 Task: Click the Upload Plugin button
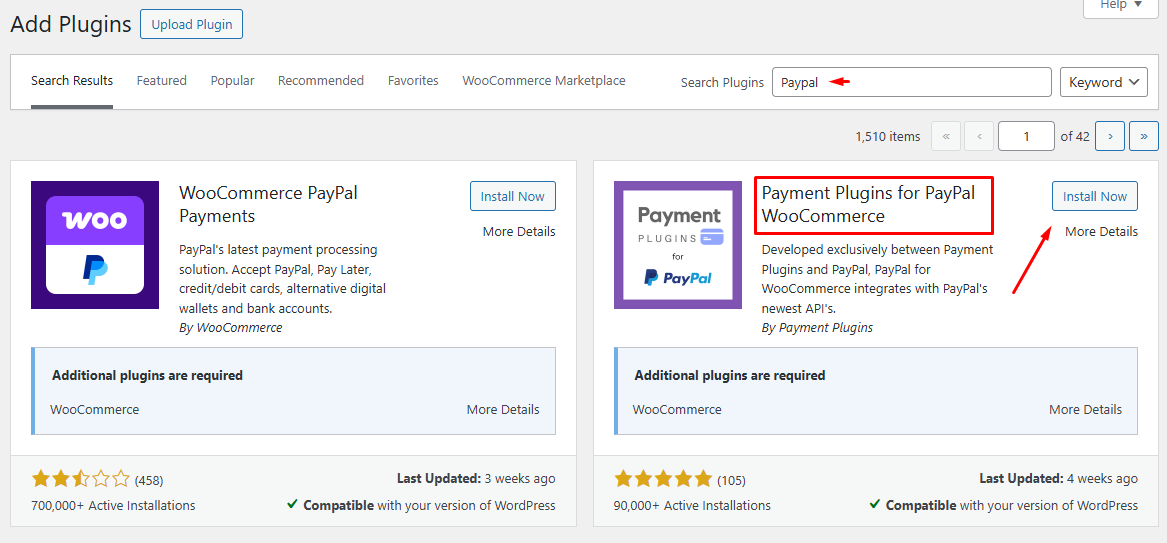pyautogui.click(x=191, y=25)
